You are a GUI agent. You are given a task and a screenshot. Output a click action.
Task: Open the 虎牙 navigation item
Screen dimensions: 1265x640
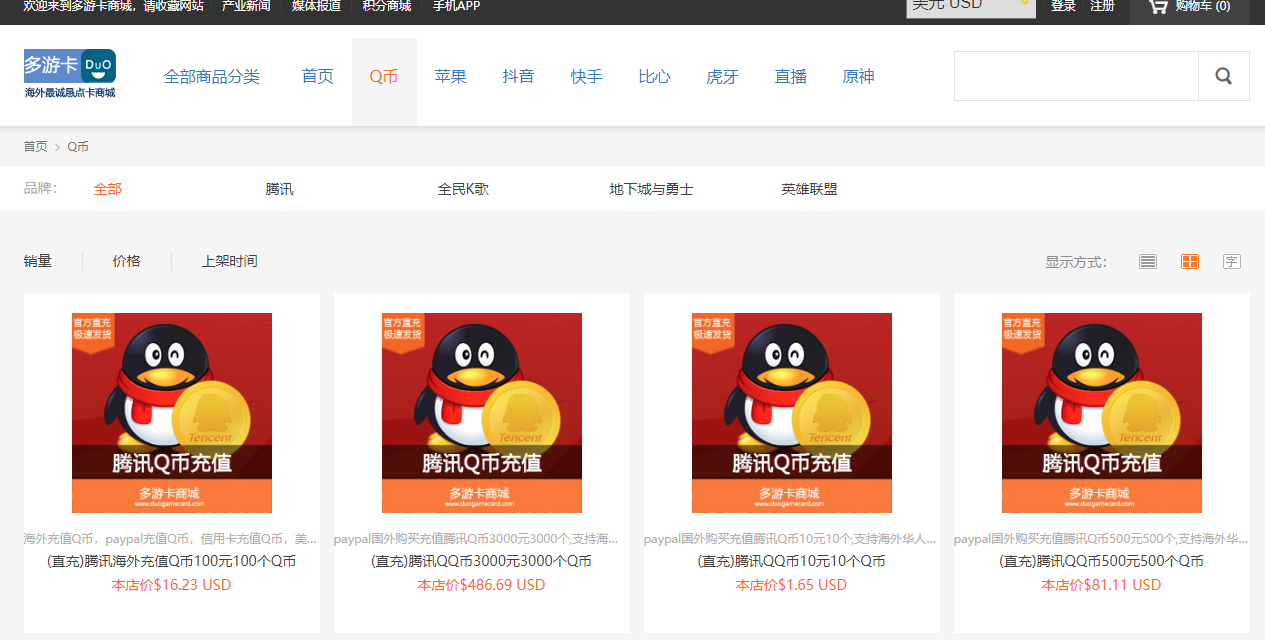click(x=723, y=76)
